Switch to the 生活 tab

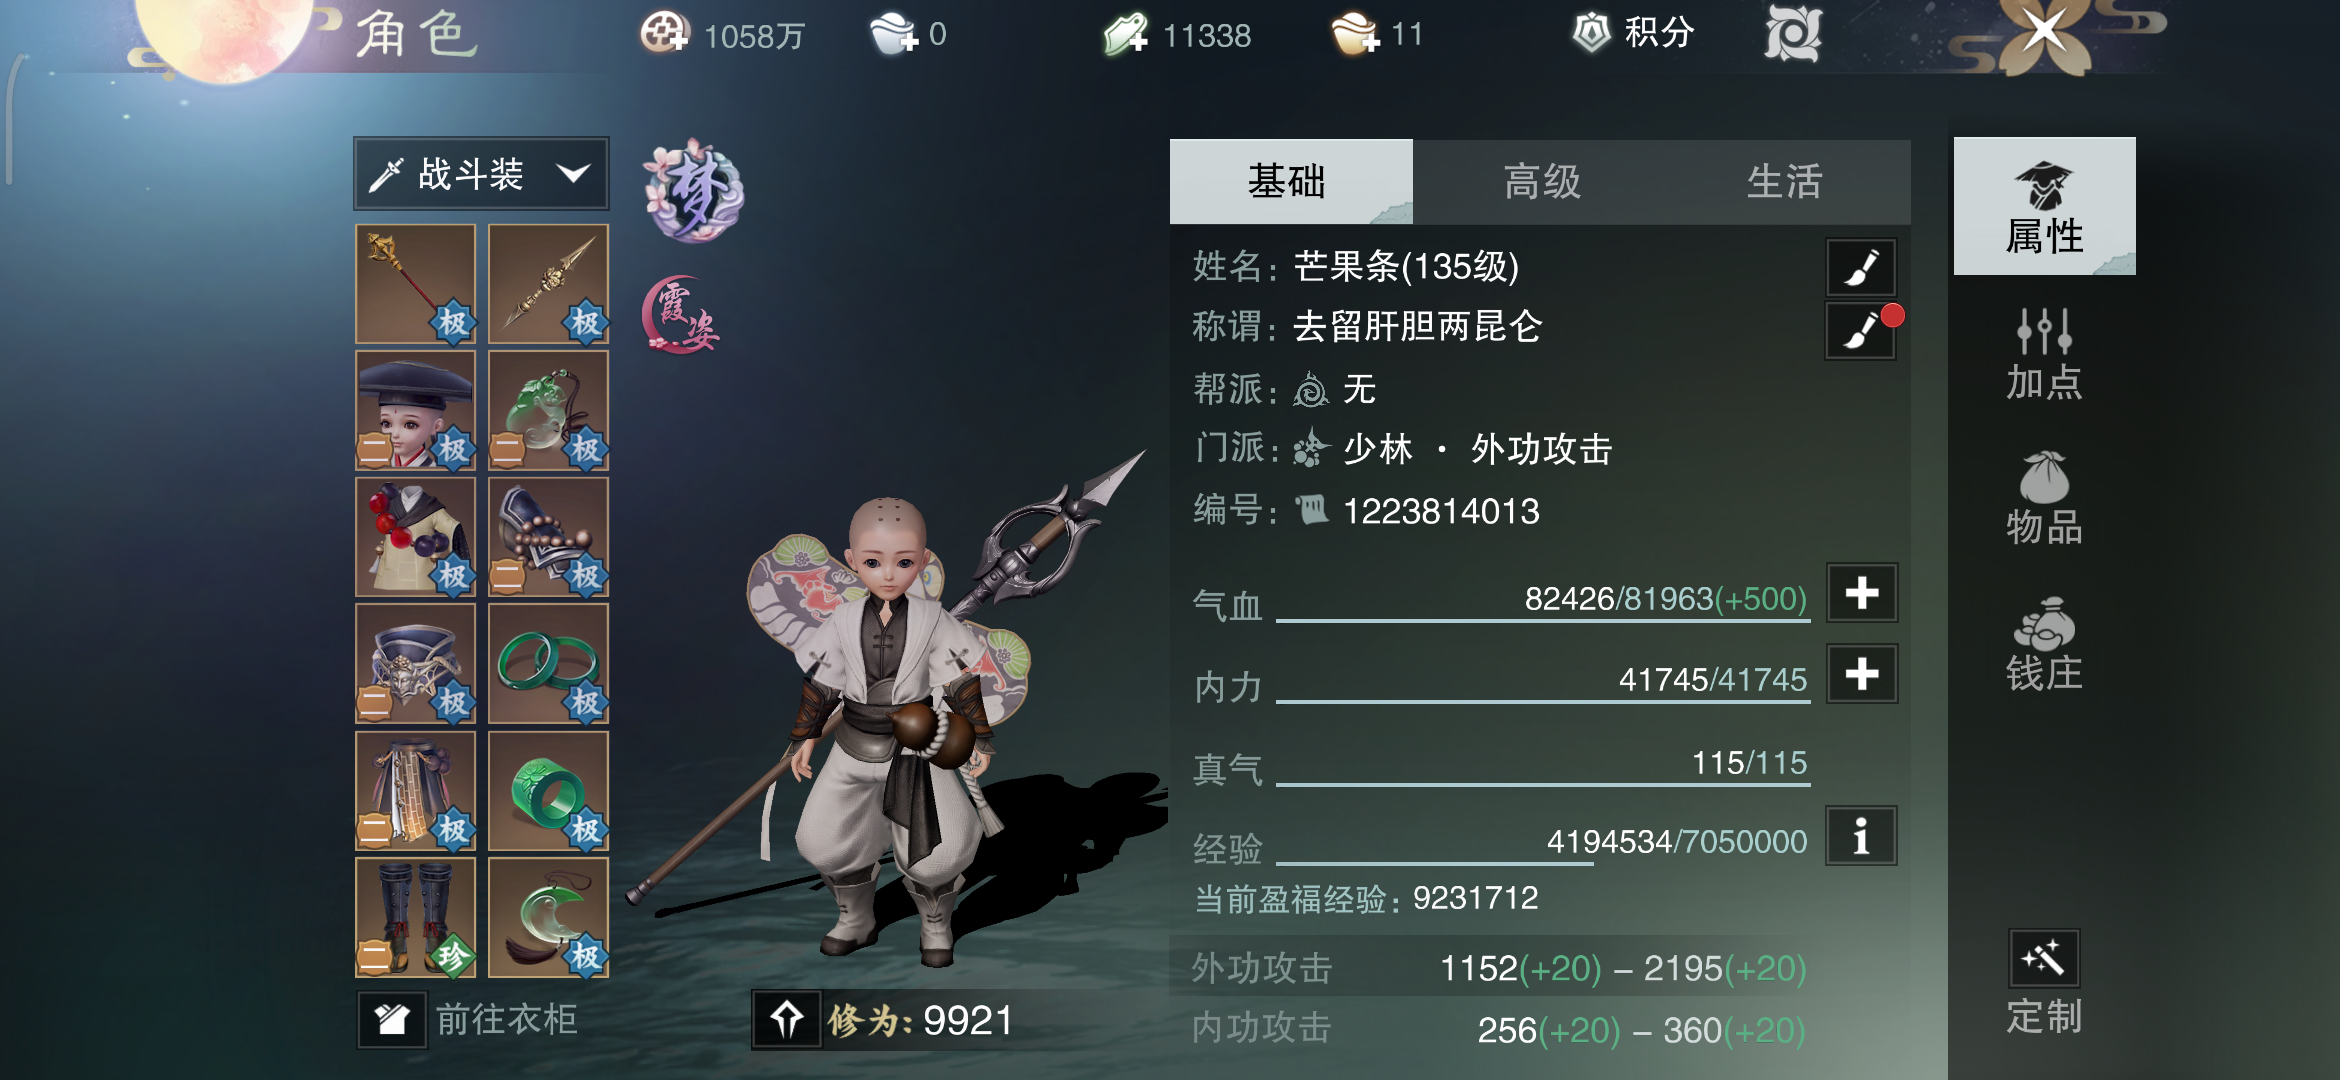(1786, 182)
